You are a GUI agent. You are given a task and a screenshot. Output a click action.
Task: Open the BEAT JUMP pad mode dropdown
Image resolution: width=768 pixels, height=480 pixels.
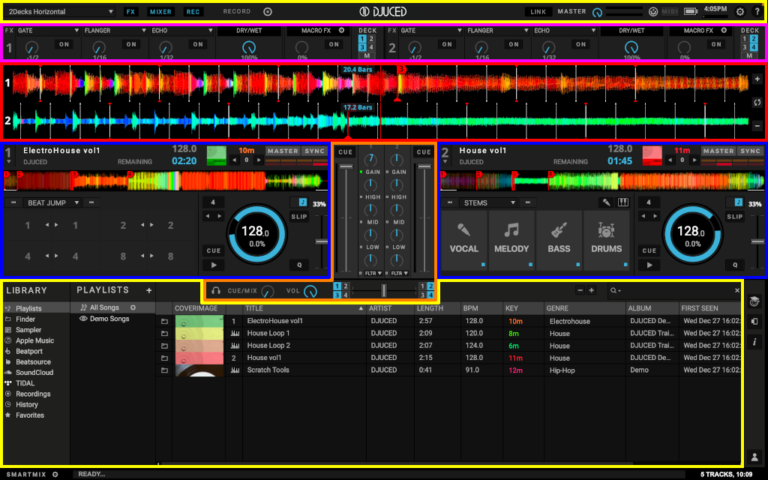(52, 202)
